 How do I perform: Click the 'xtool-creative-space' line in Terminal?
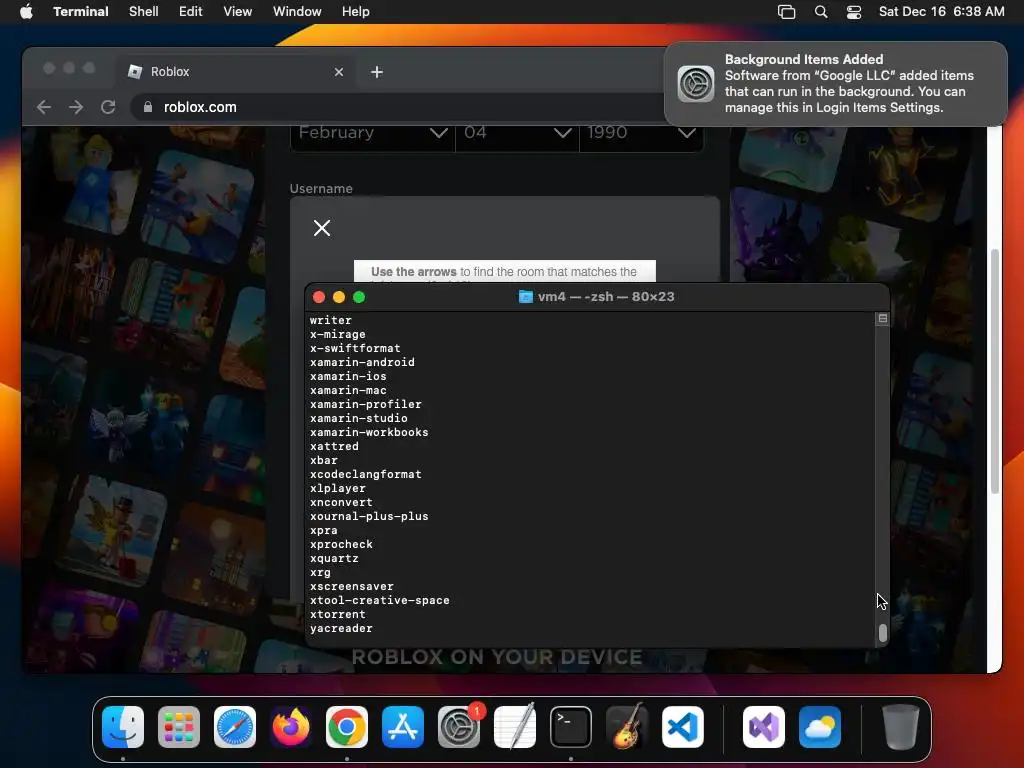[379, 600]
